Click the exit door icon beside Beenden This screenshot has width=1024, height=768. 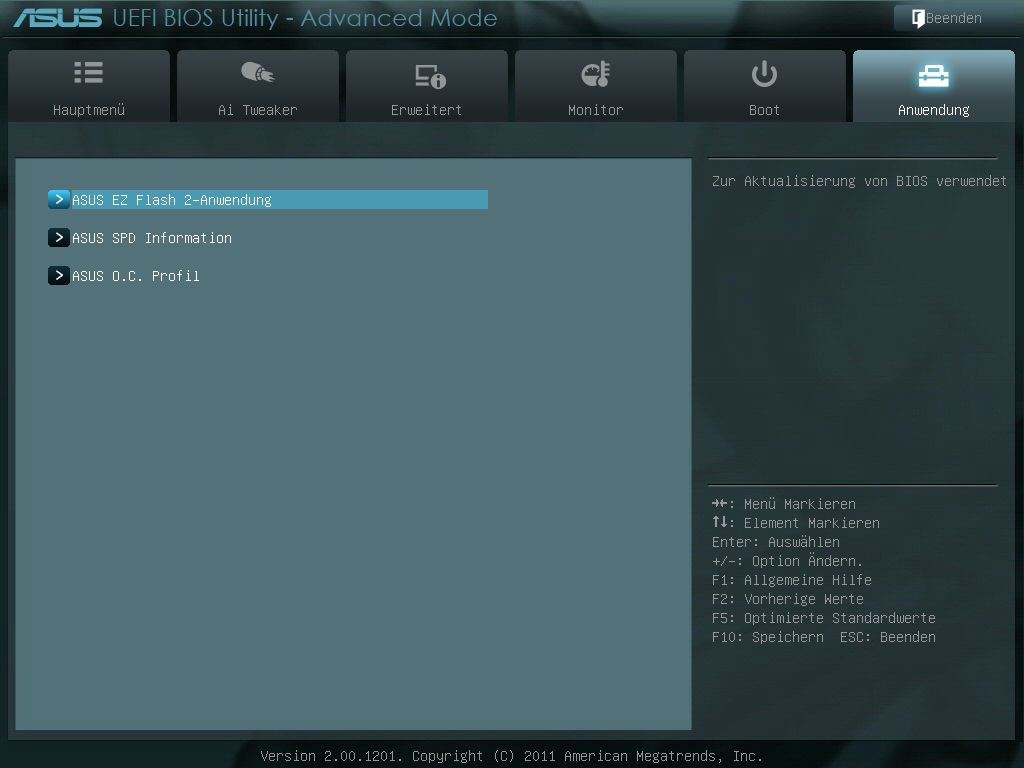pyautogui.click(x=918, y=18)
